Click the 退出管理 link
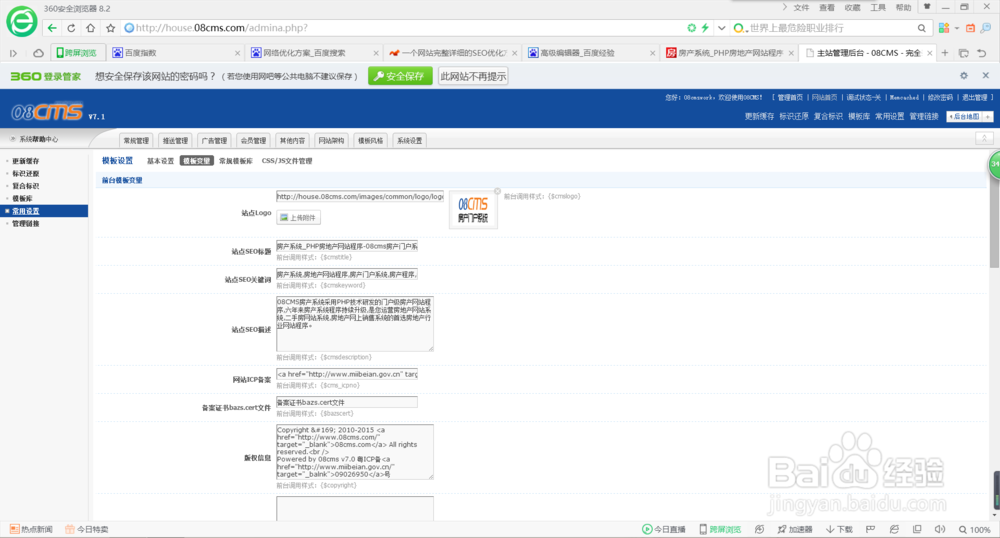This screenshot has height=538, width=1000. (x=974, y=98)
